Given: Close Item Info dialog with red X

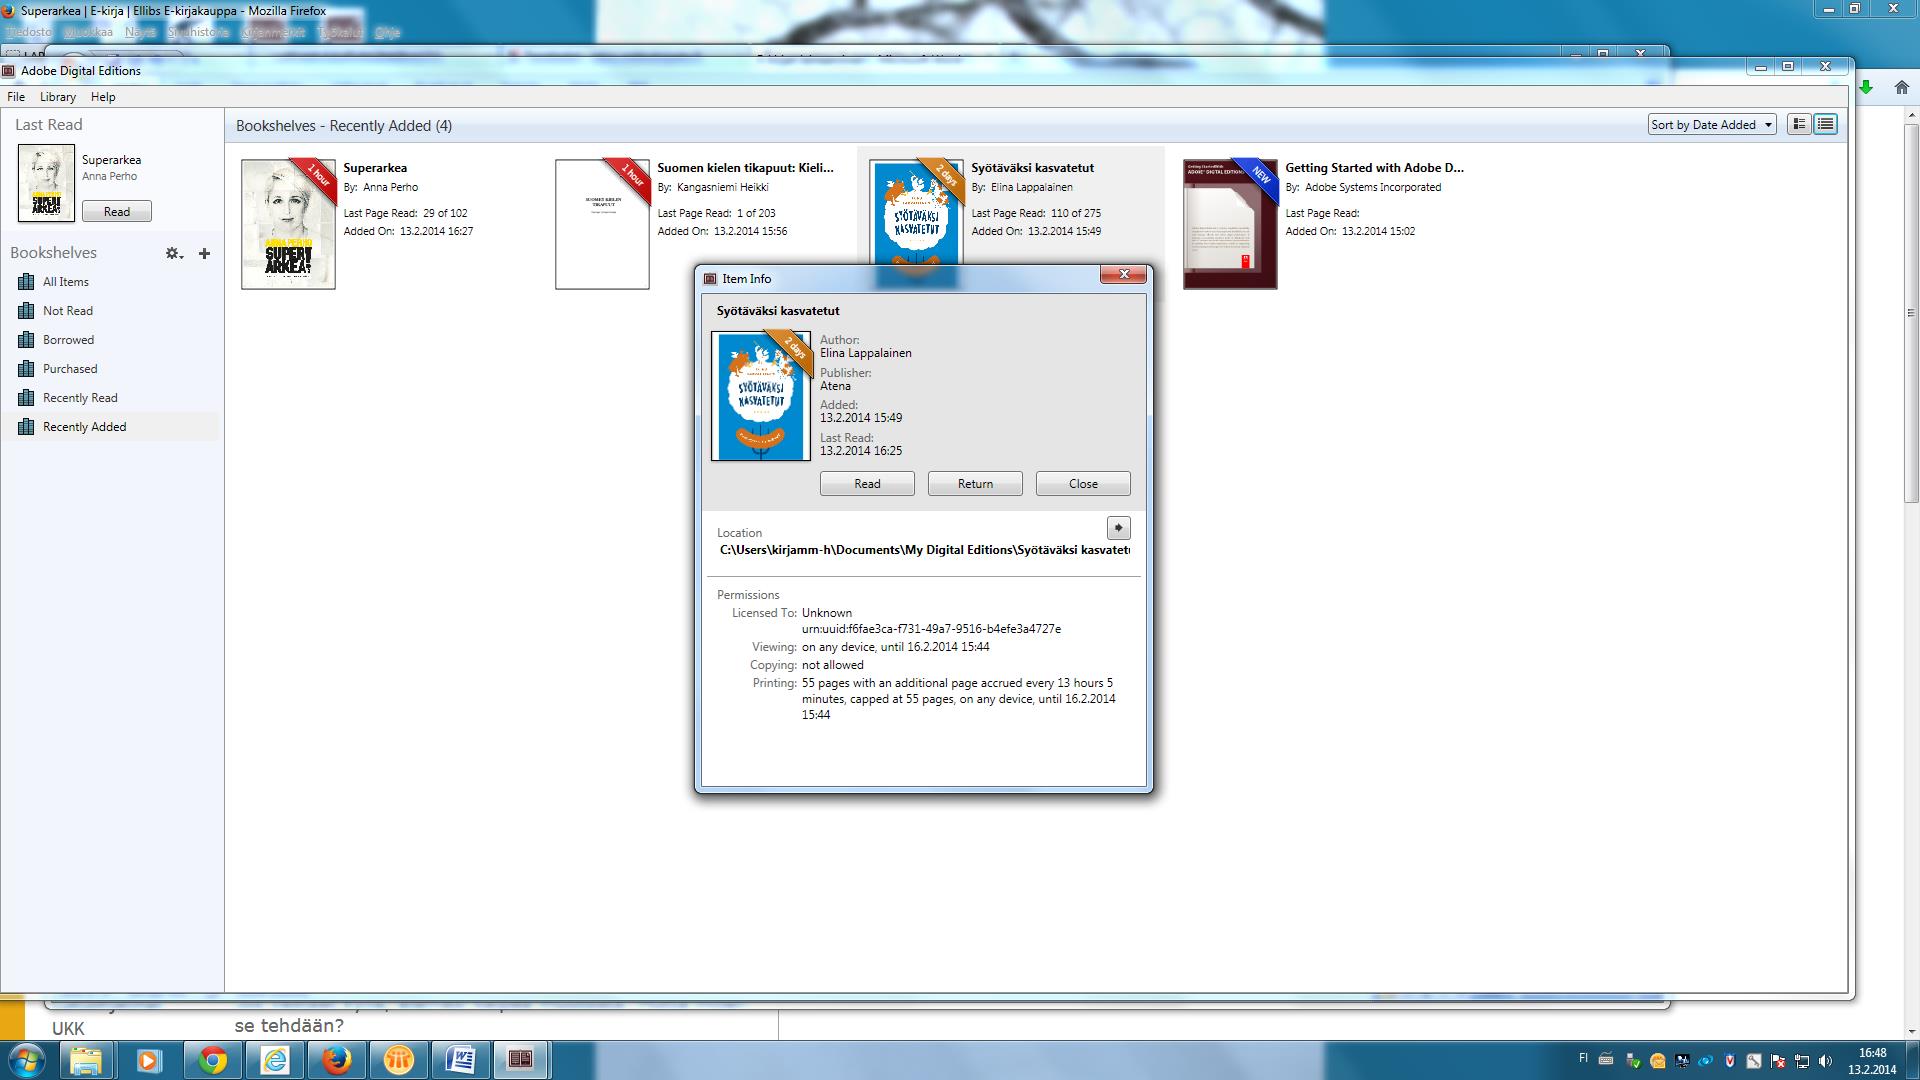Looking at the screenshot, I should [1124, 274].
